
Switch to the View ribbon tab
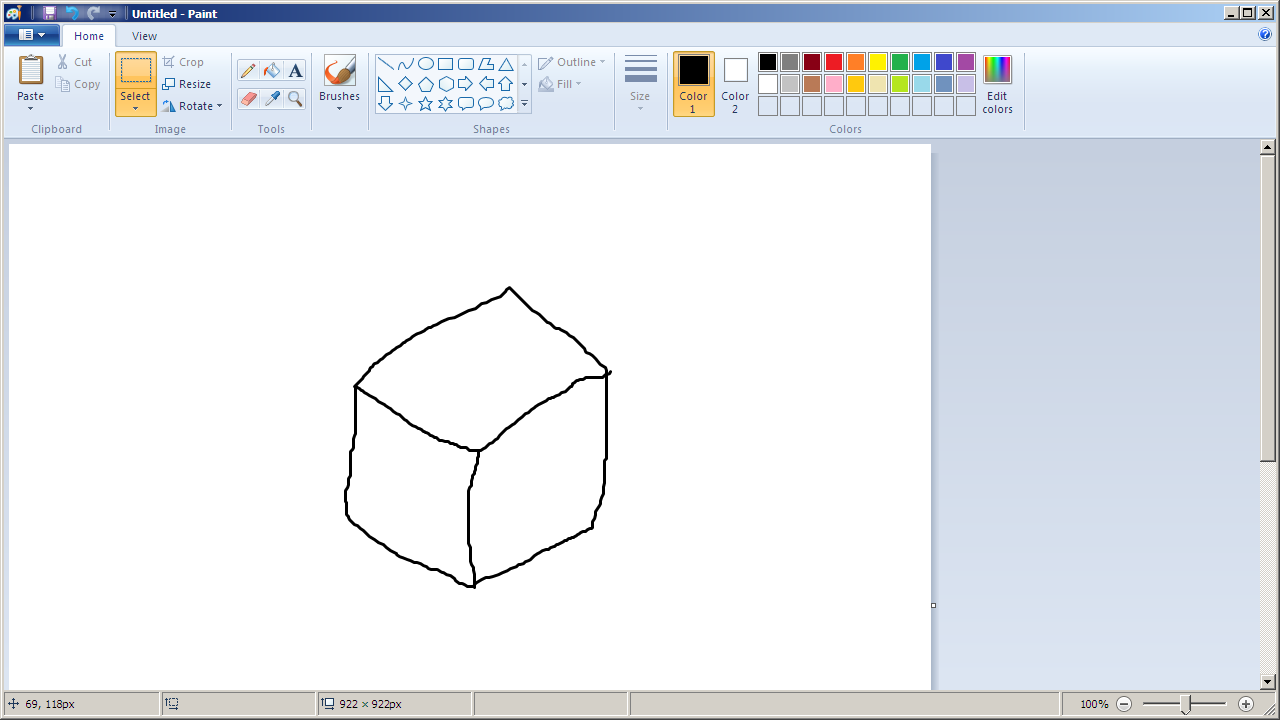click(x=144, y=36)
